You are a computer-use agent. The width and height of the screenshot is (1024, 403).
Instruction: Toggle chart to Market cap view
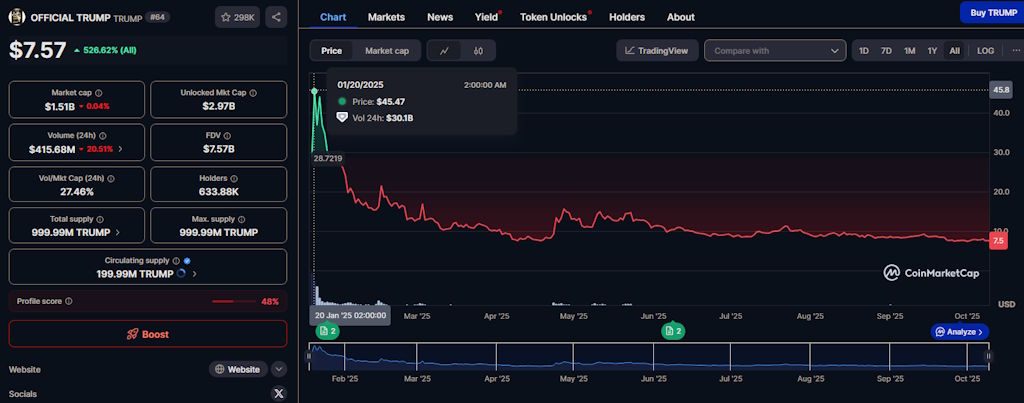(386, 50)
